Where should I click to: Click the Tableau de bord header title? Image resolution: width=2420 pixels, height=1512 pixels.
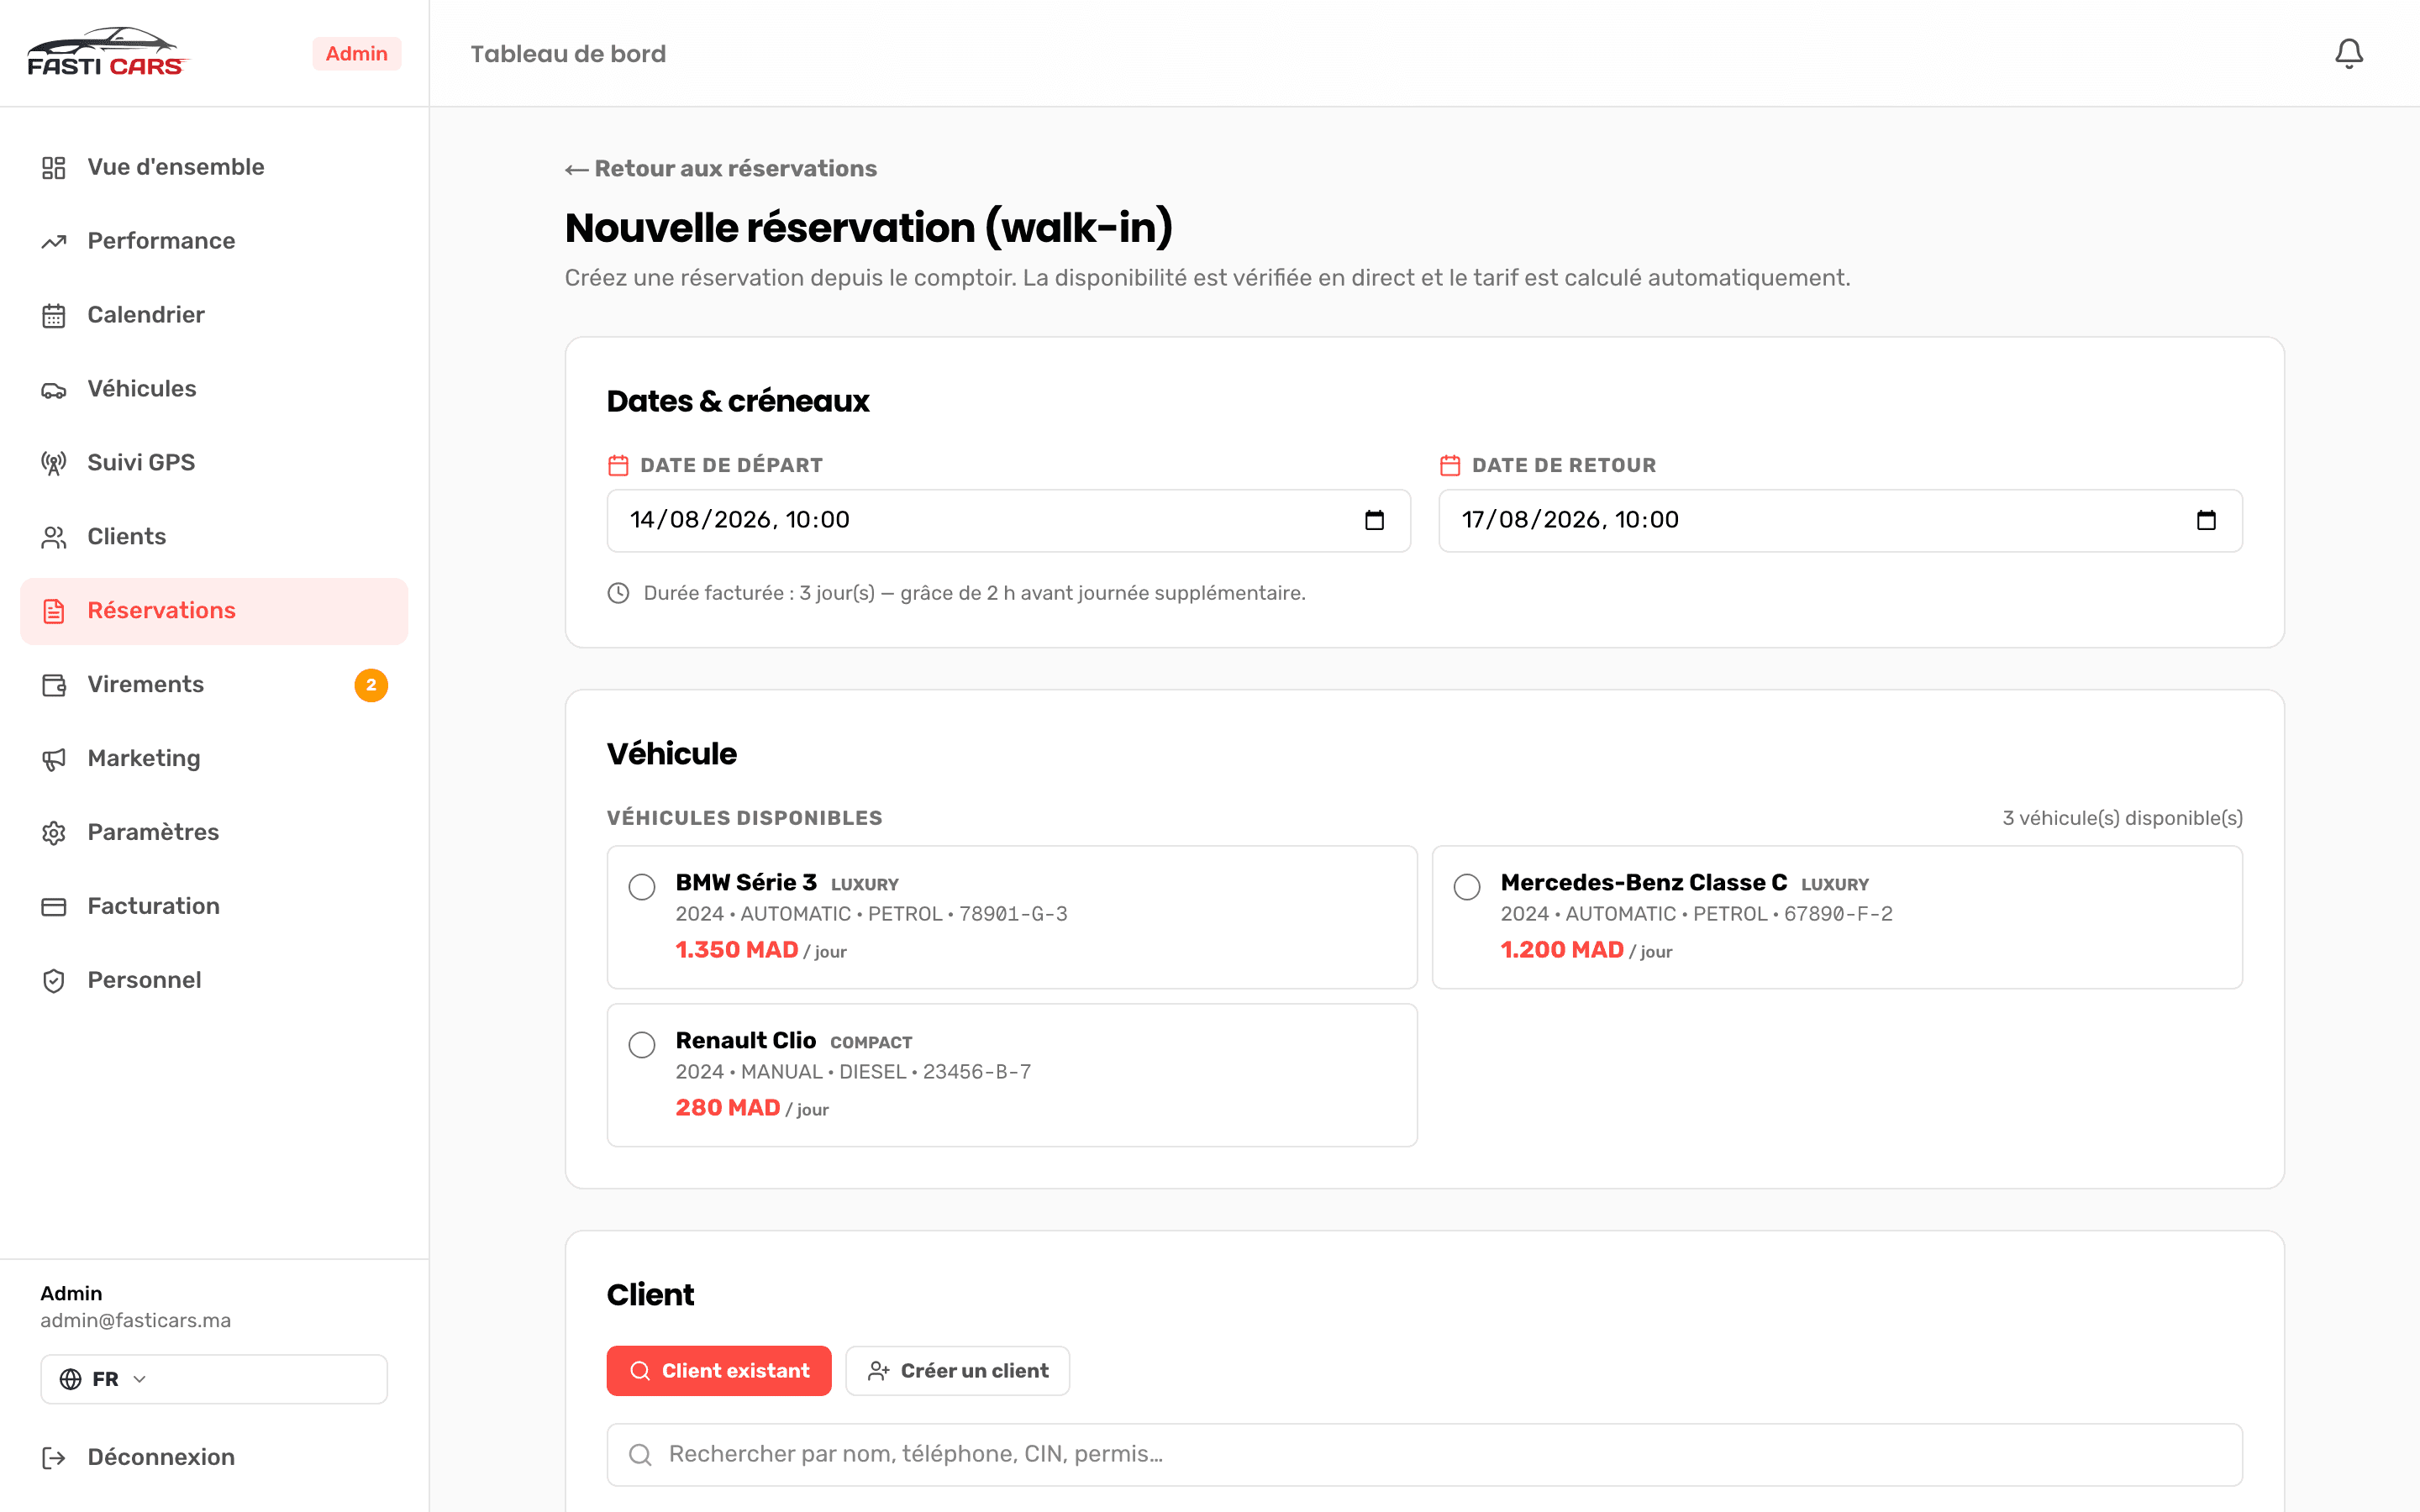click(568, 54)
